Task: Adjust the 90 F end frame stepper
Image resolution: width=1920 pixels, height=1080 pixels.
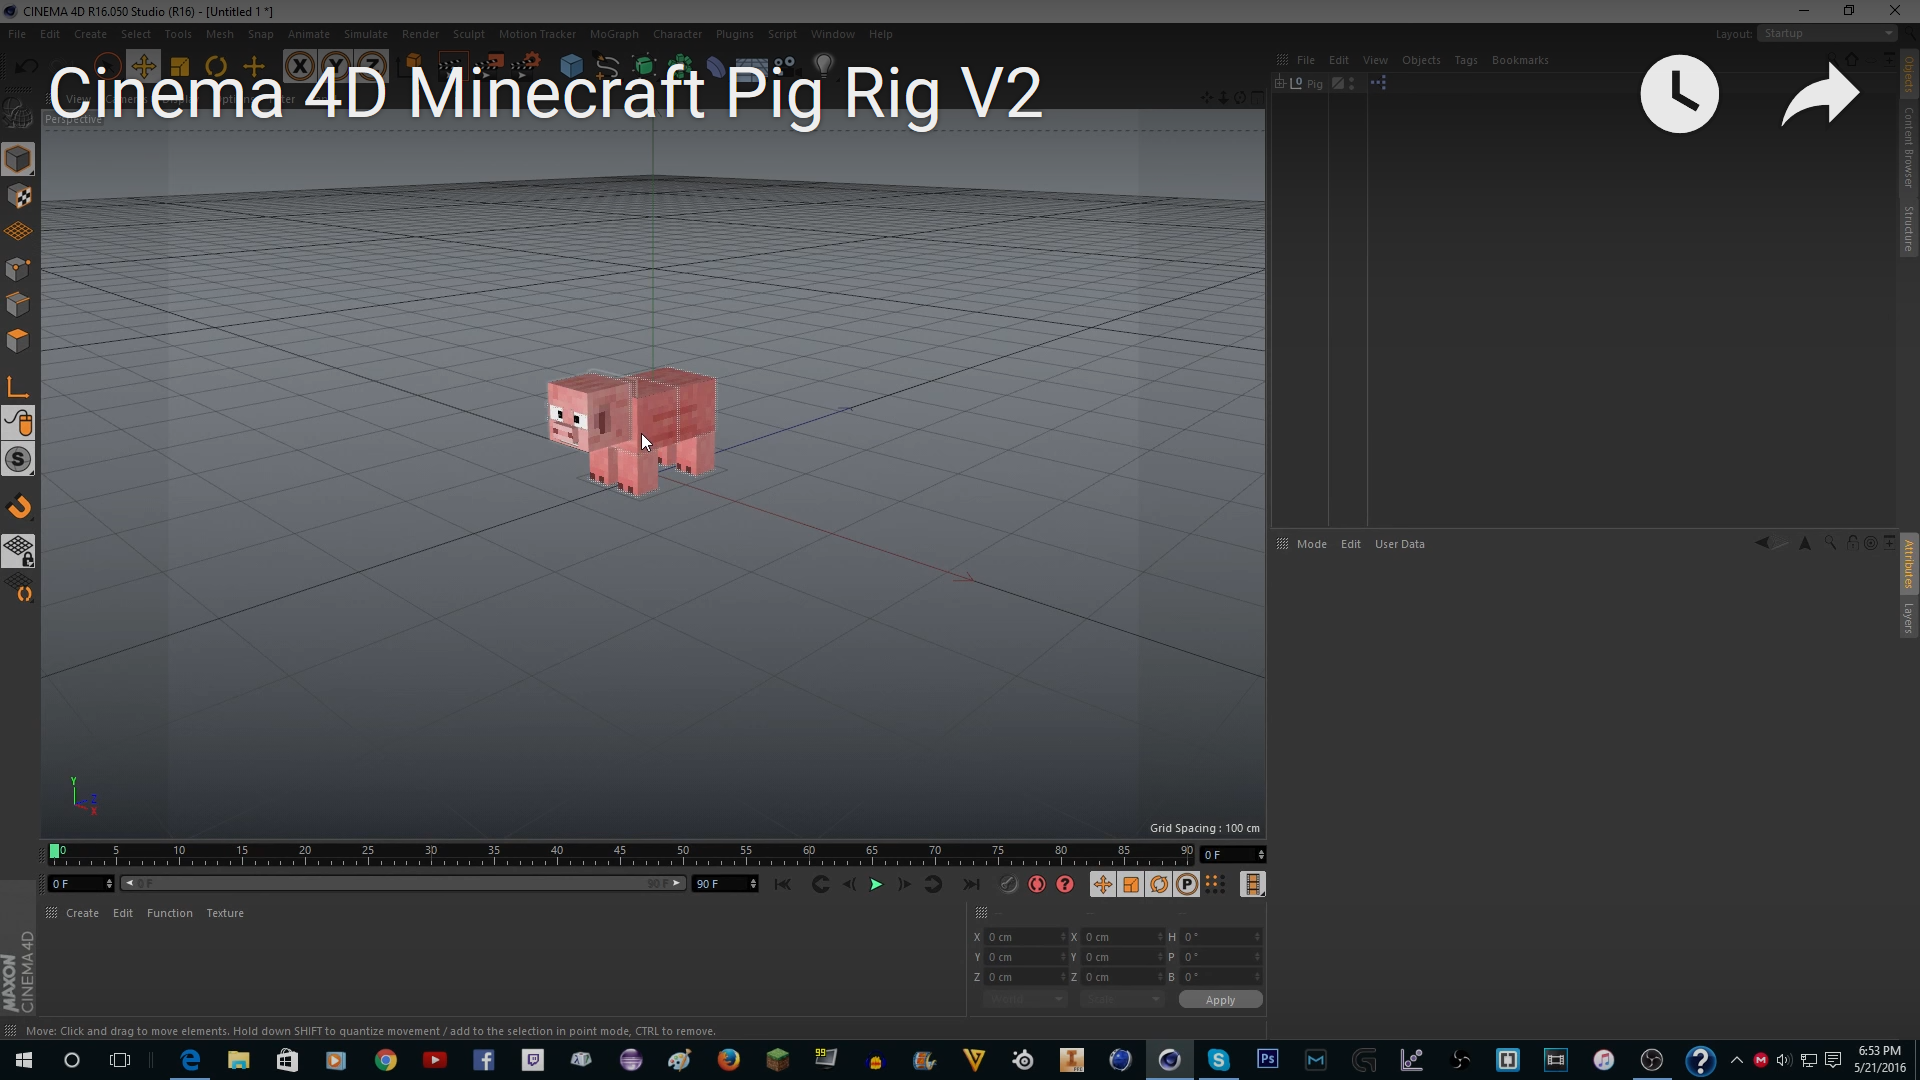Action: point(753,884)
